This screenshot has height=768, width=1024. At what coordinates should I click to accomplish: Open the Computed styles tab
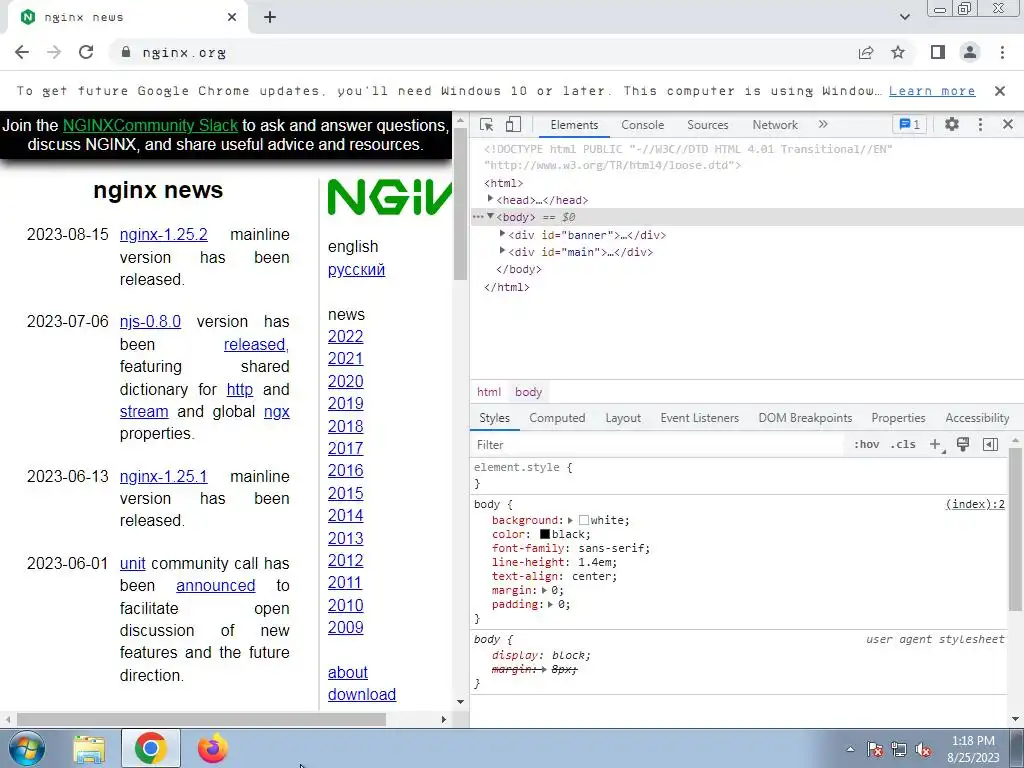557,418
